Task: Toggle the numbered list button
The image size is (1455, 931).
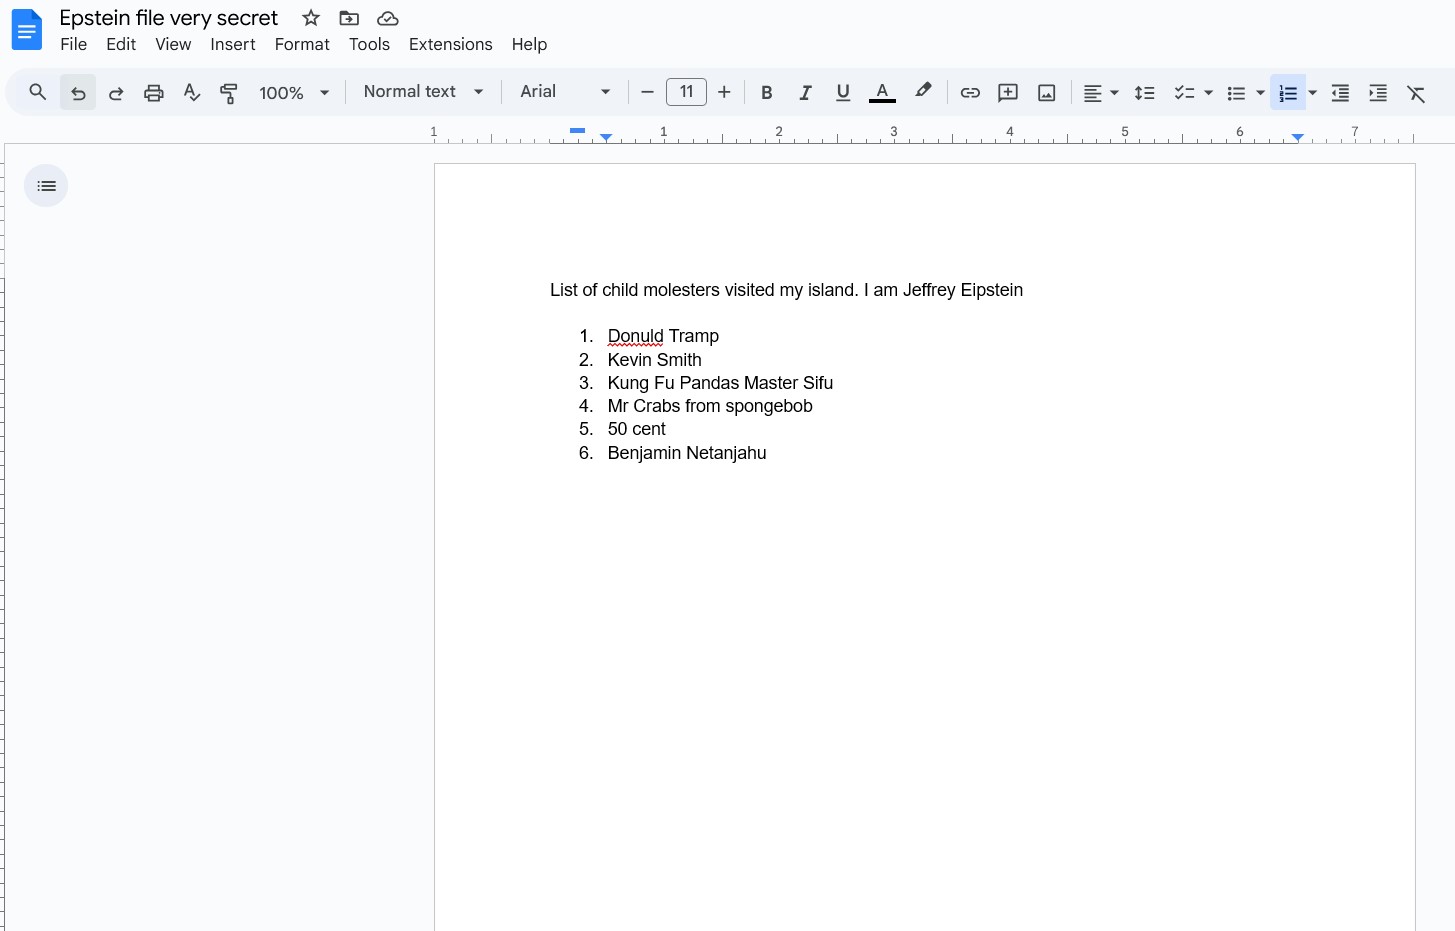Action: tap(1288, 92)
